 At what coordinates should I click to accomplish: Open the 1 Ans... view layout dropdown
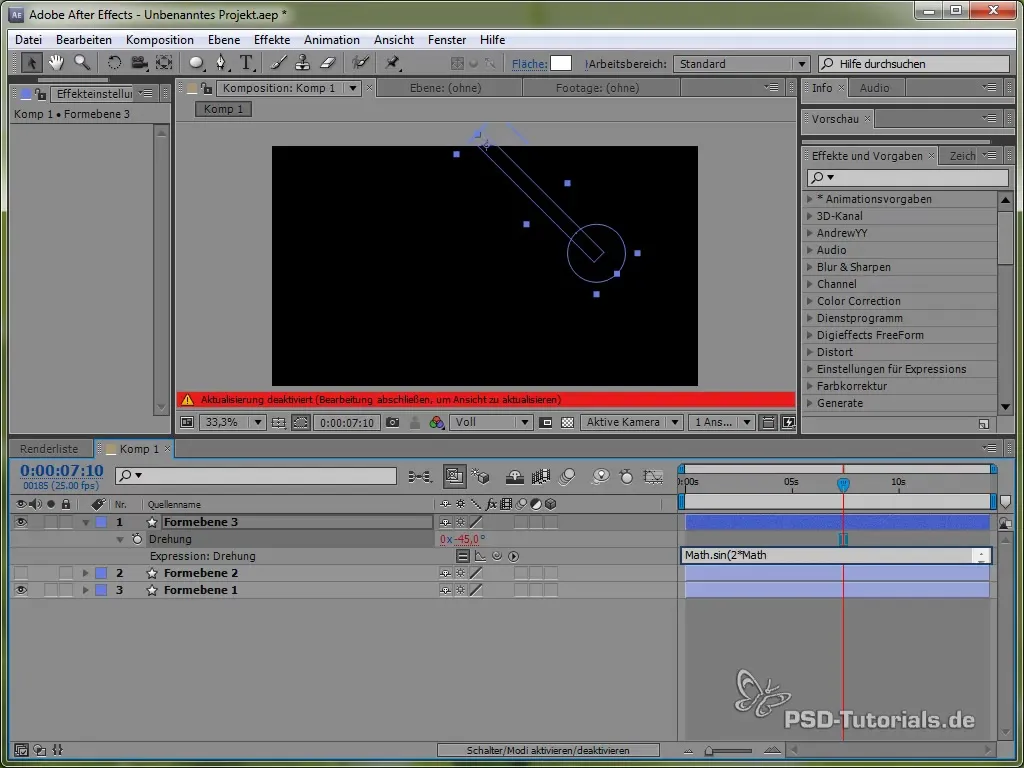tap(721, 423)
